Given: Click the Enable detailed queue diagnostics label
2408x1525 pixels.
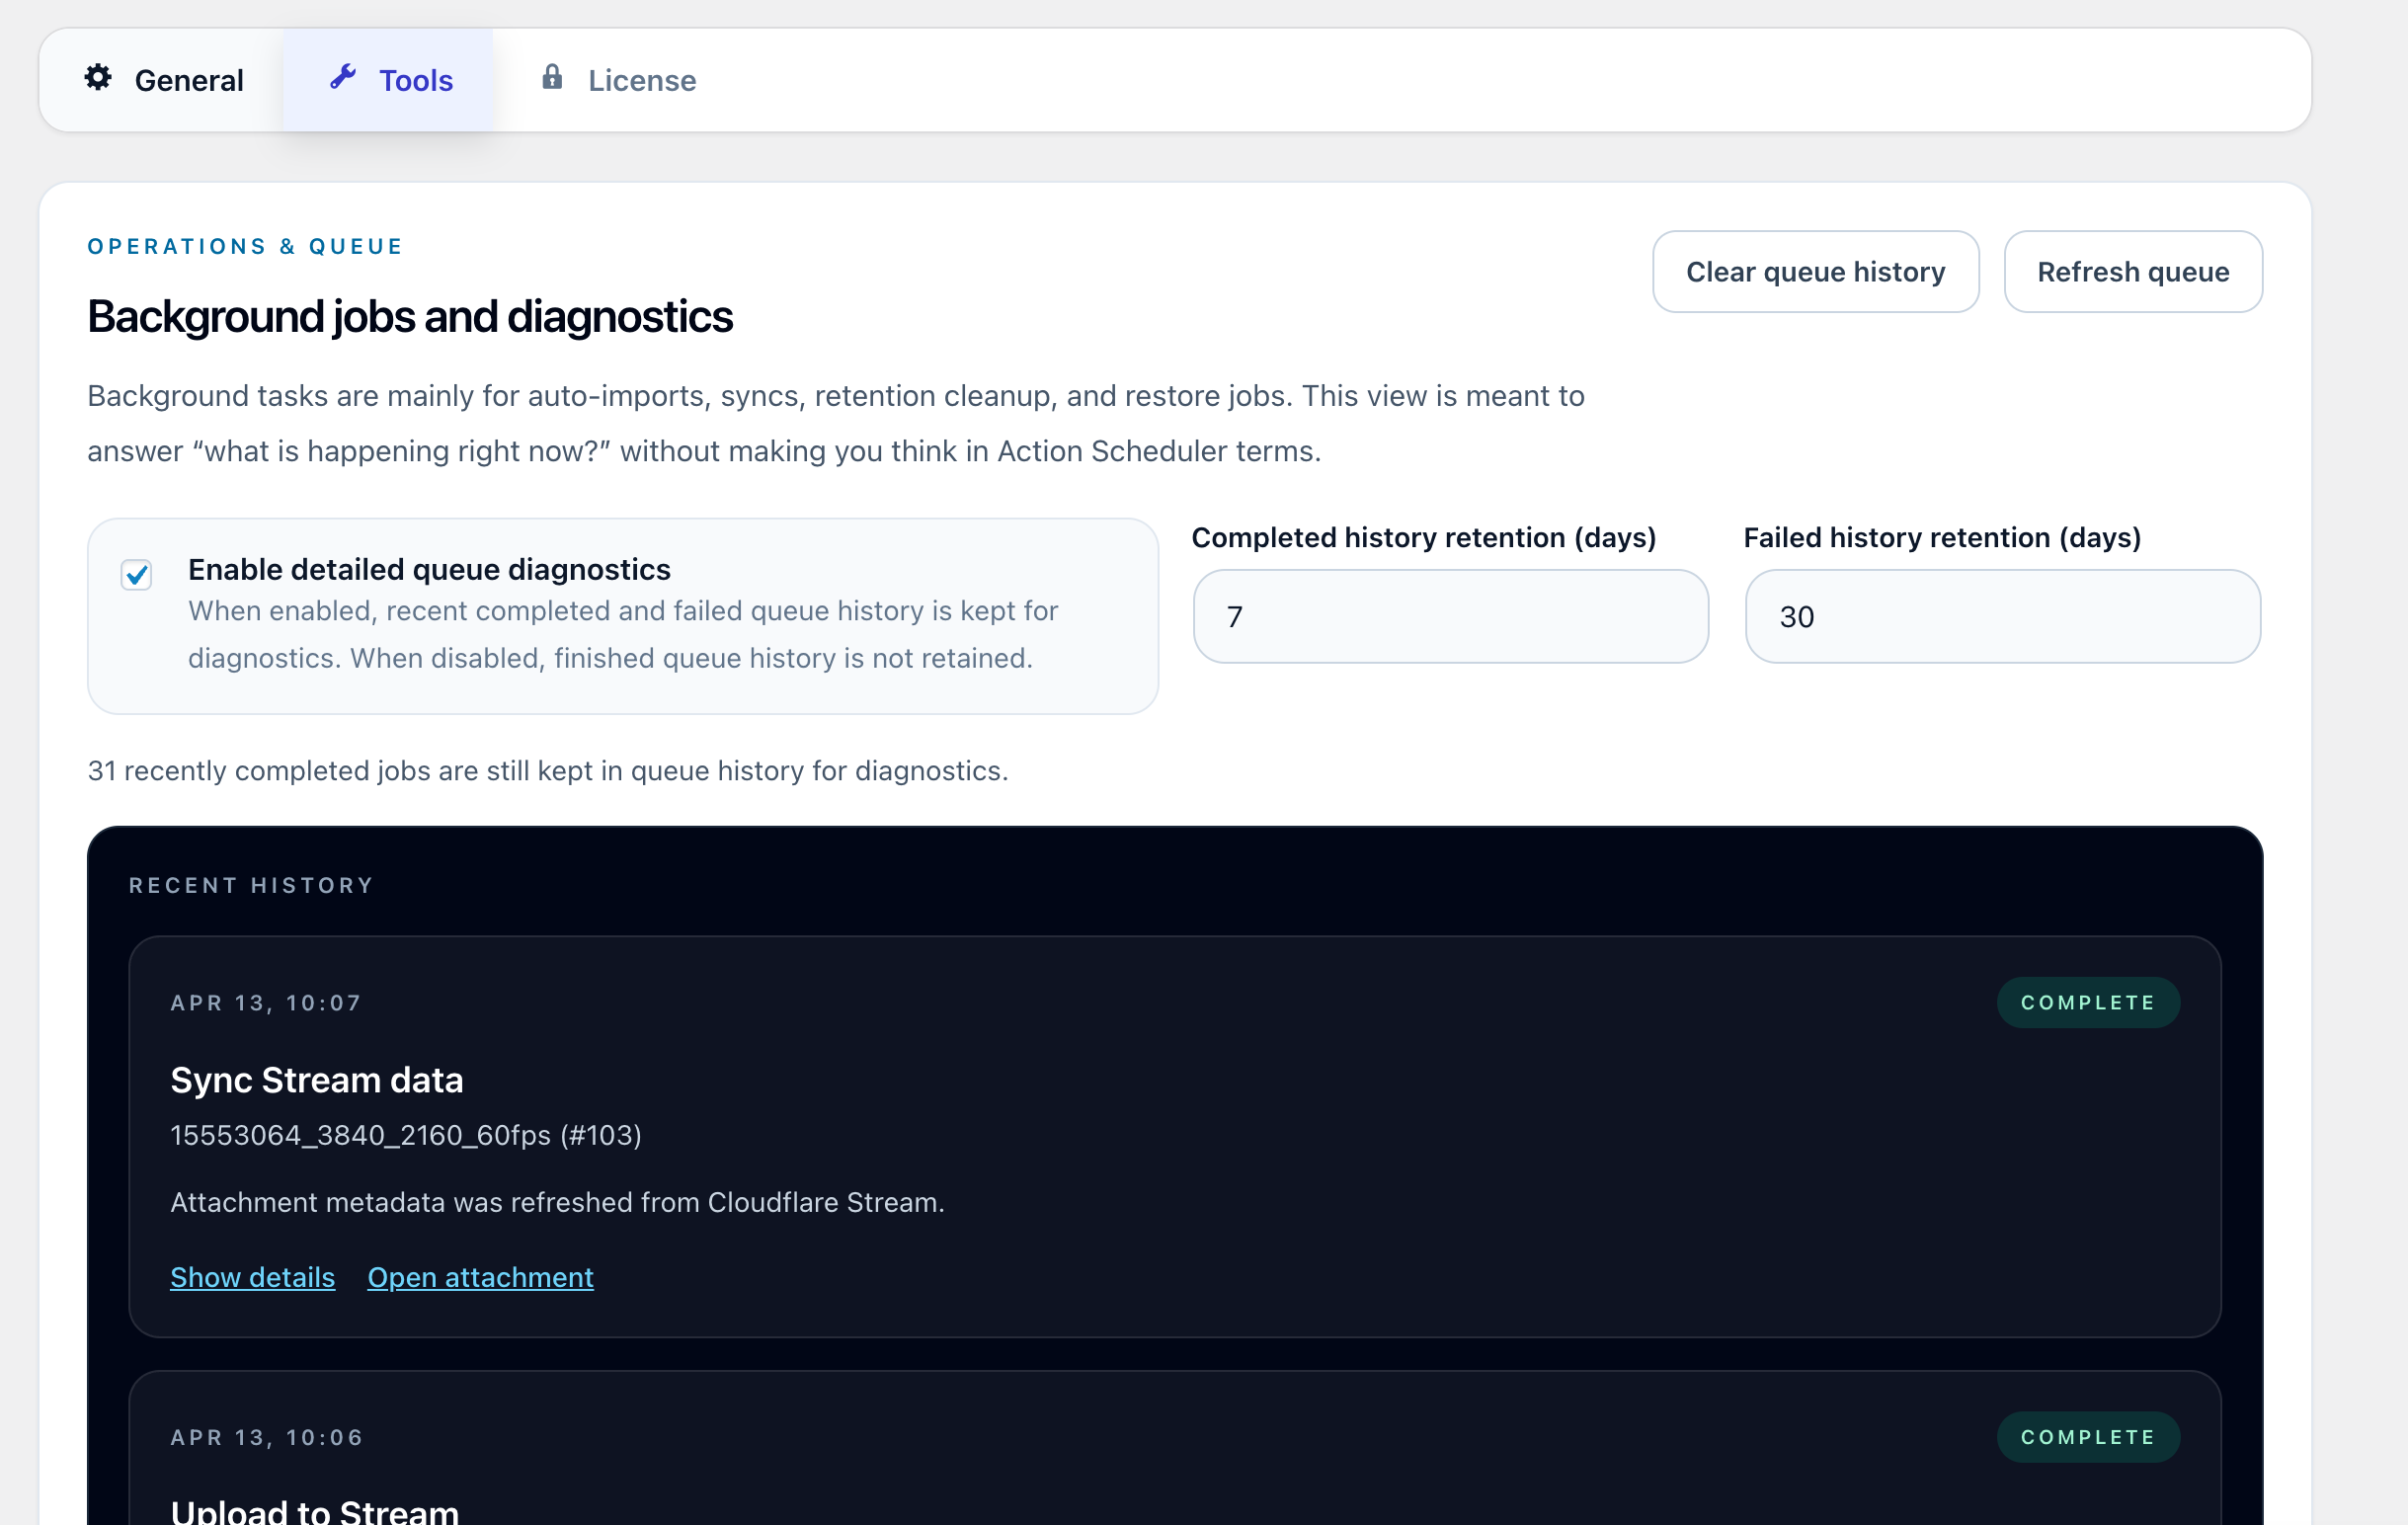Looking at the screenshot, I should point(429,569).
